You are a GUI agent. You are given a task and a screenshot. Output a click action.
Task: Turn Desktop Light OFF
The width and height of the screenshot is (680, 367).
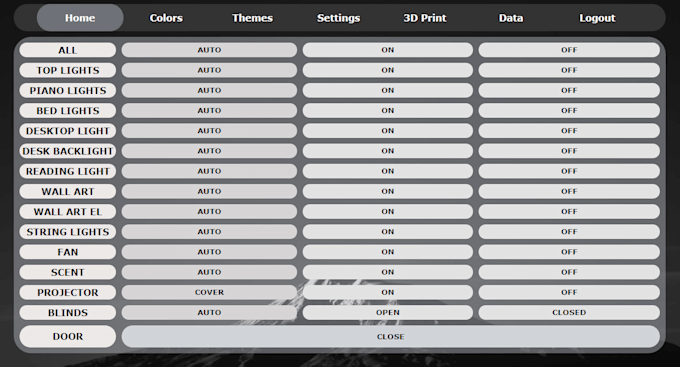[x=569, y=131]
